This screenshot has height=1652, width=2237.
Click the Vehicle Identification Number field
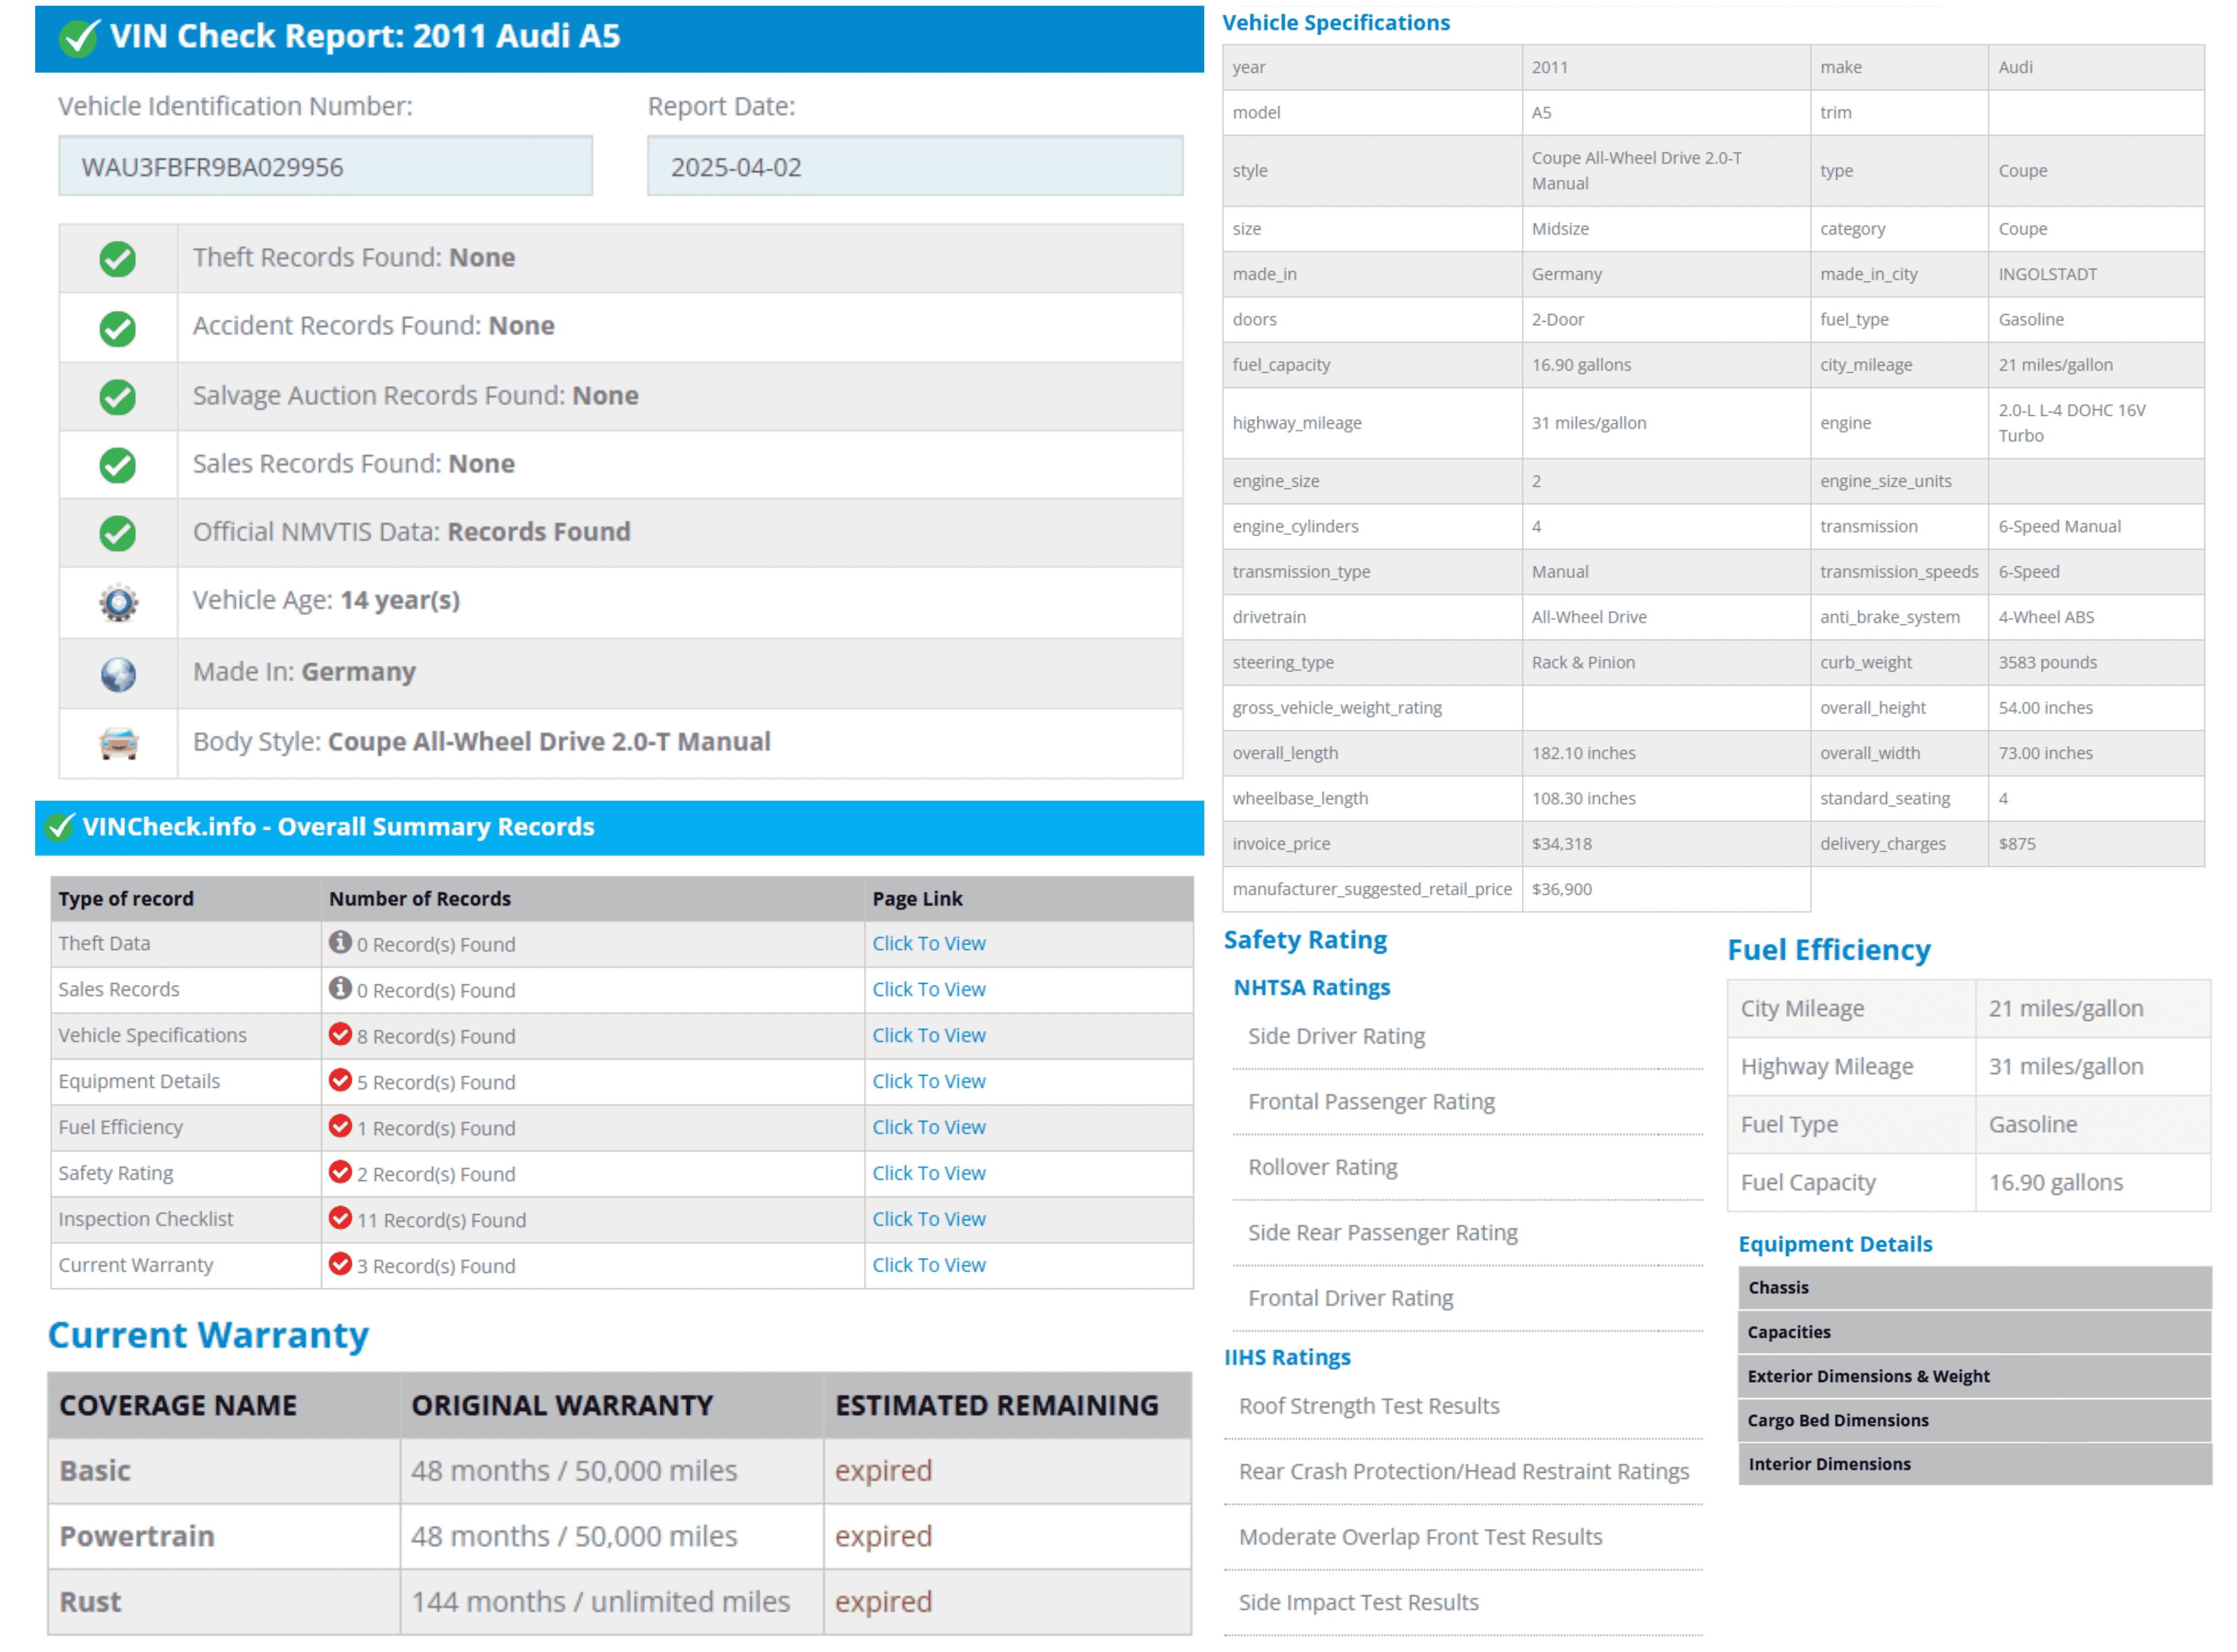[326, 167]
